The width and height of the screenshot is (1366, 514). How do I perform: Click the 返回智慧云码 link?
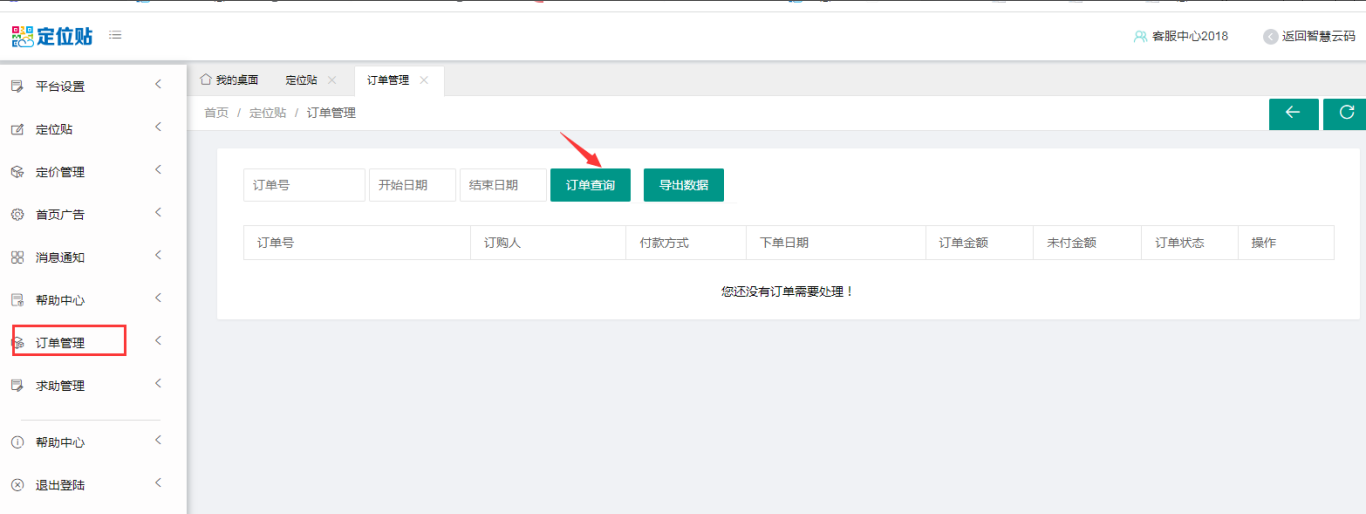pos(1310,36)
